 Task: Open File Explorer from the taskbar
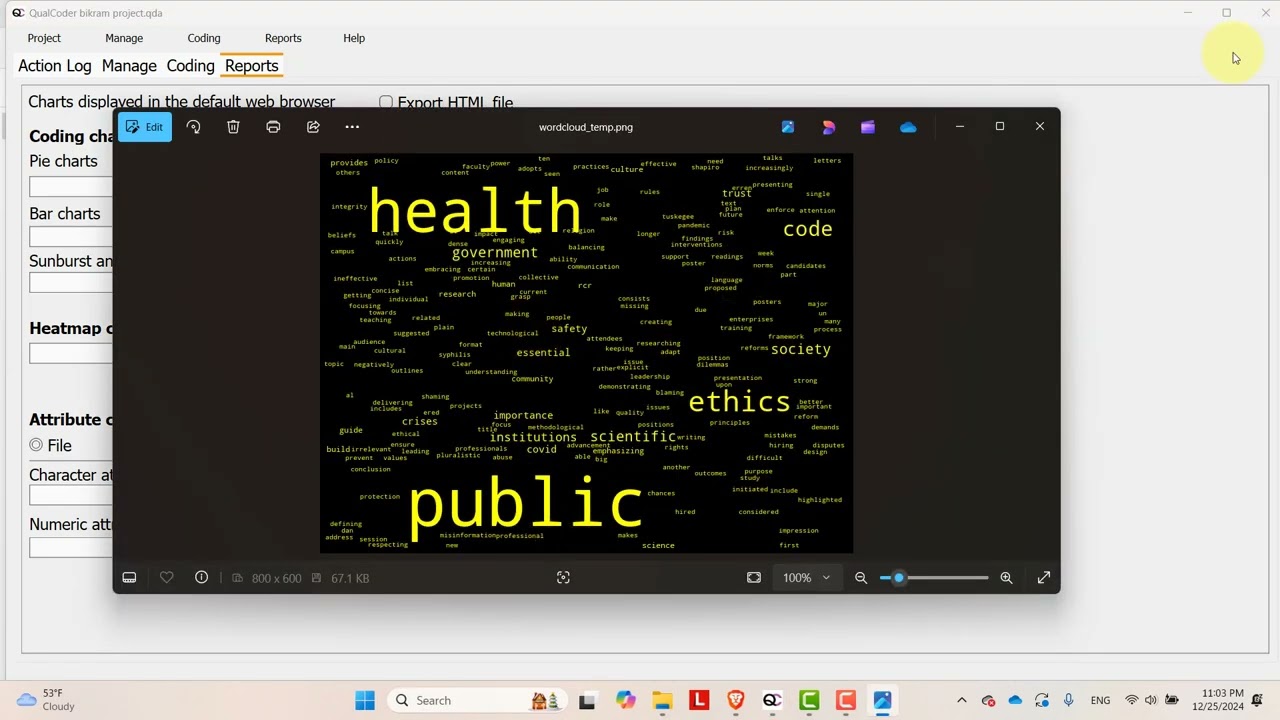click(662, 700)
